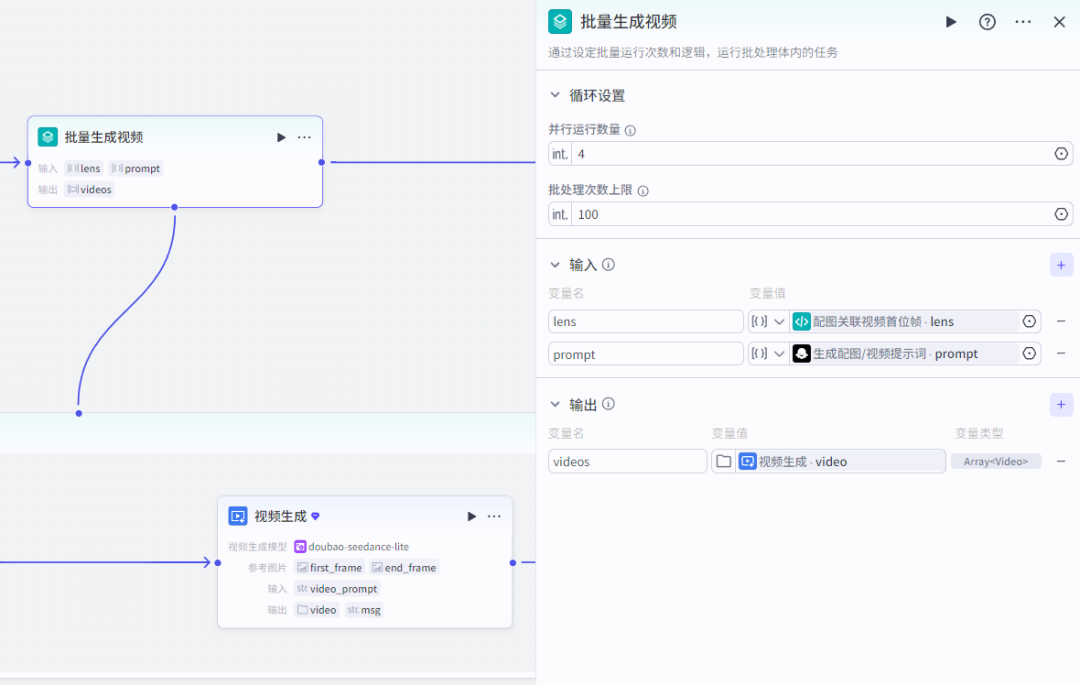Select the 生成配图/视频提示词 · prompt value
The image size is (1080, 685).
pos(904,354)
